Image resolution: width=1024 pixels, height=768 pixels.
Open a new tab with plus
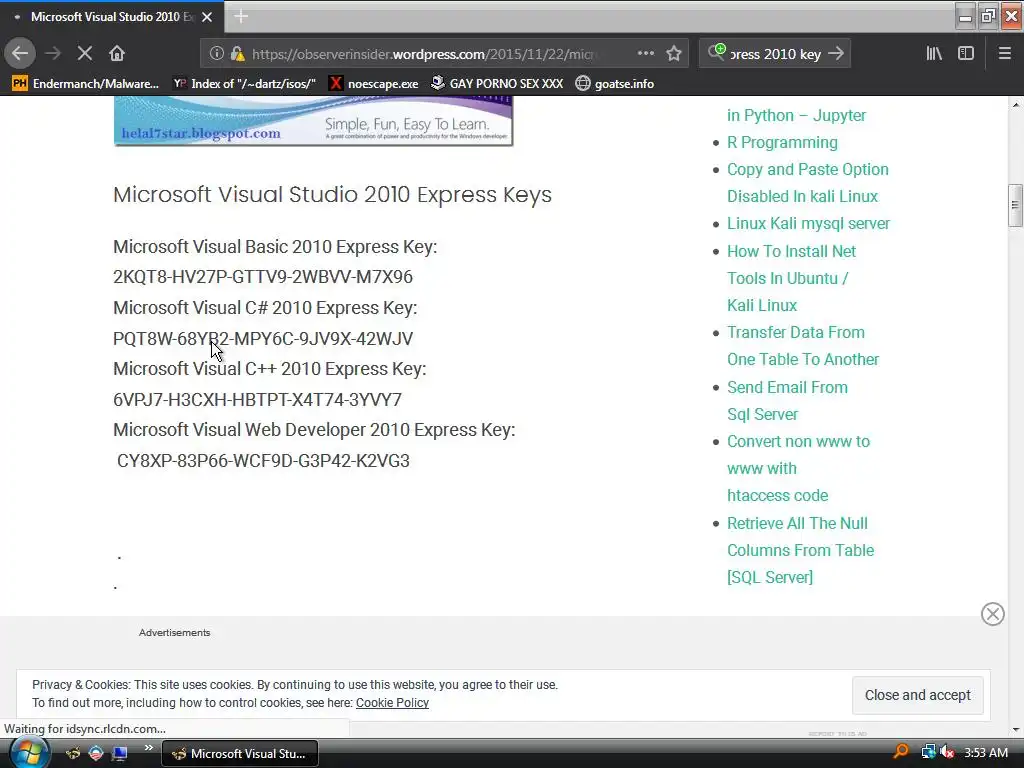pyautogui.click(x=241, y=16)
